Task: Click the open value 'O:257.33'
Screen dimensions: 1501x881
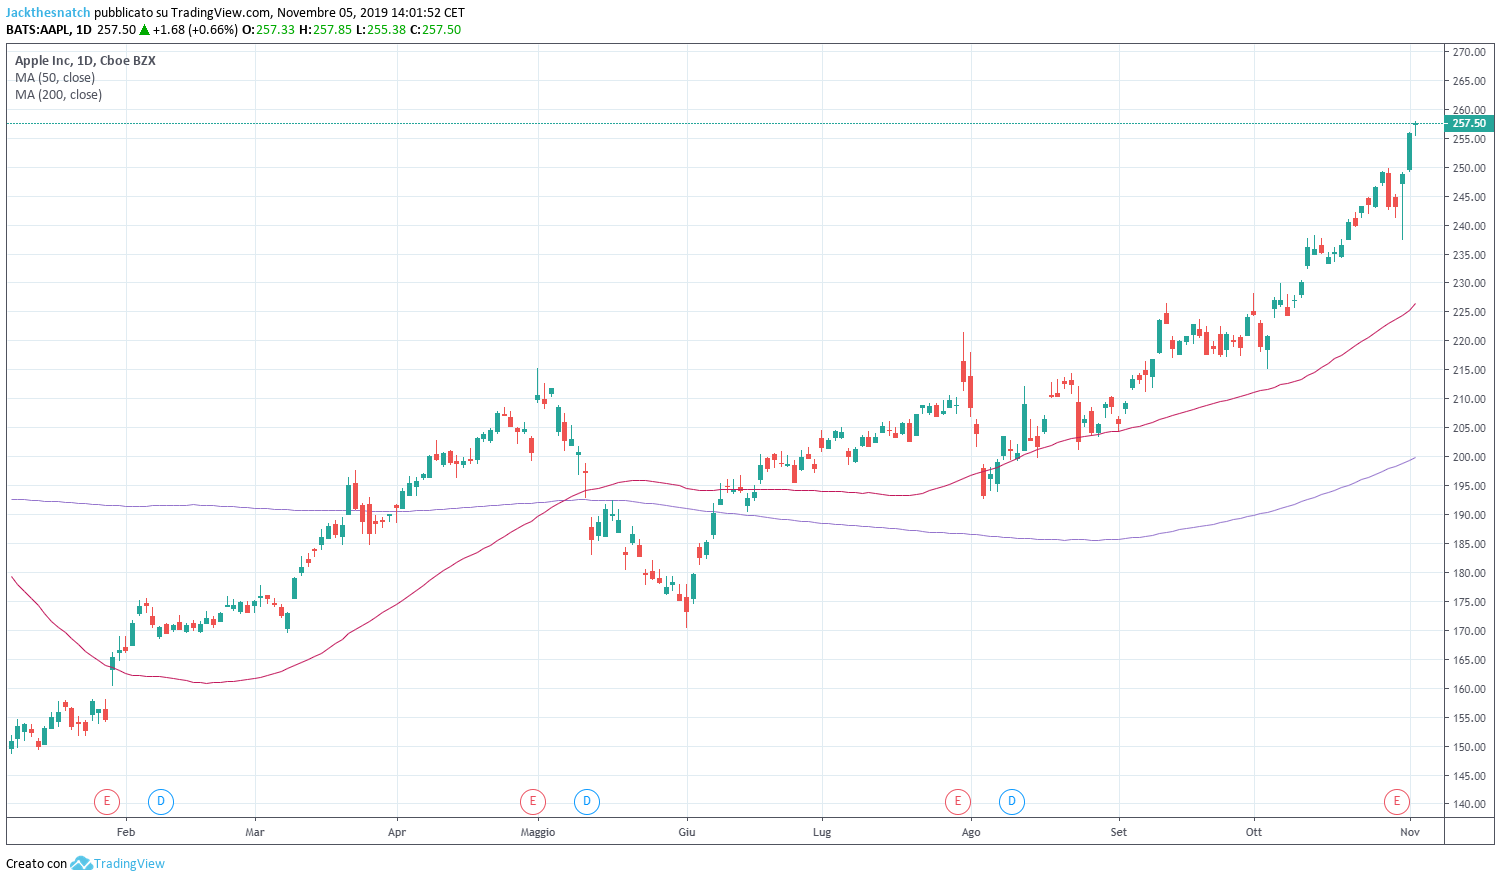Action: pyautogui.click(x=268, y=30)
